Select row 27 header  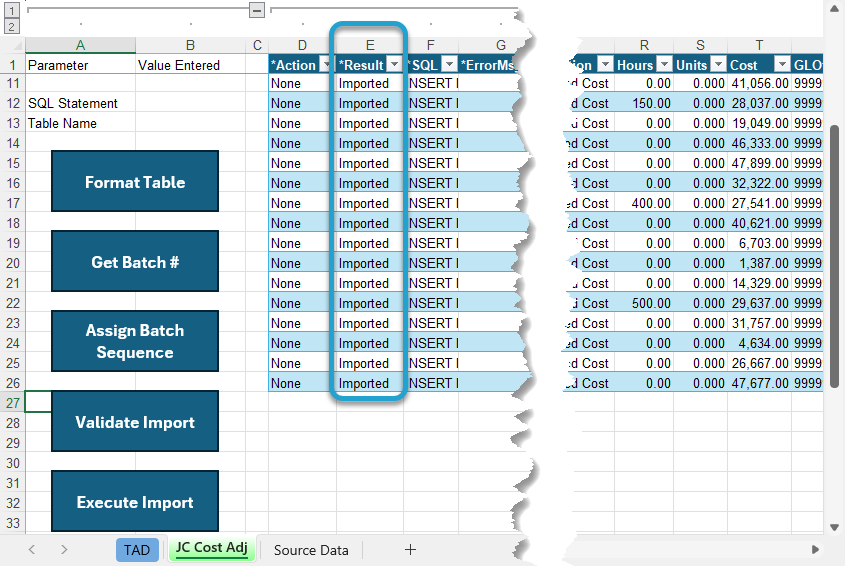[x=13, y=403]
